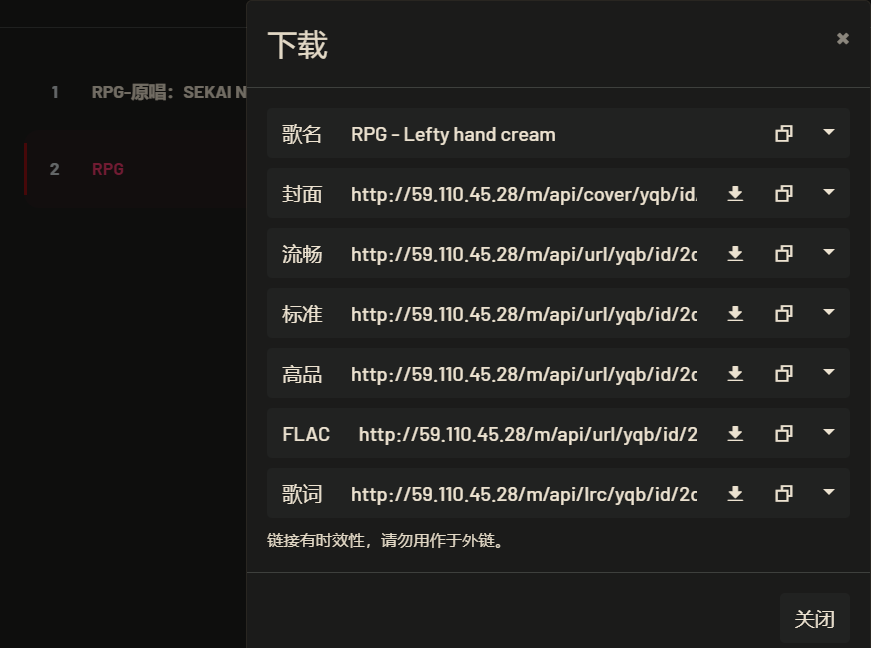
Task: Download the 流畅 quality audio
Action: coord(735,254)
